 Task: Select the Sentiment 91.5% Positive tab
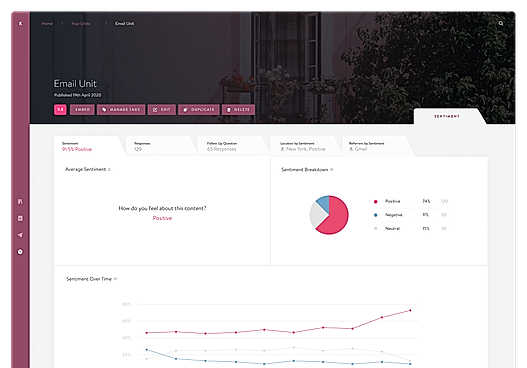pos(88,146)
